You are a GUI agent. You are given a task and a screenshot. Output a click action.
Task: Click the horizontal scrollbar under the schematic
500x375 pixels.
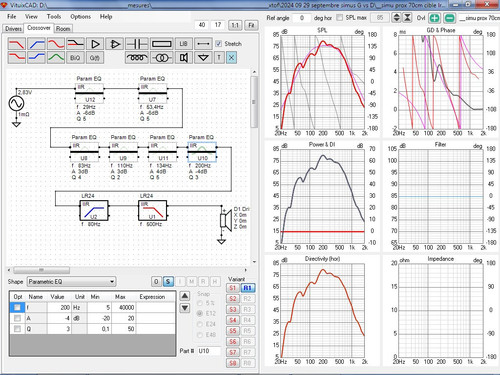pos(41,270)
